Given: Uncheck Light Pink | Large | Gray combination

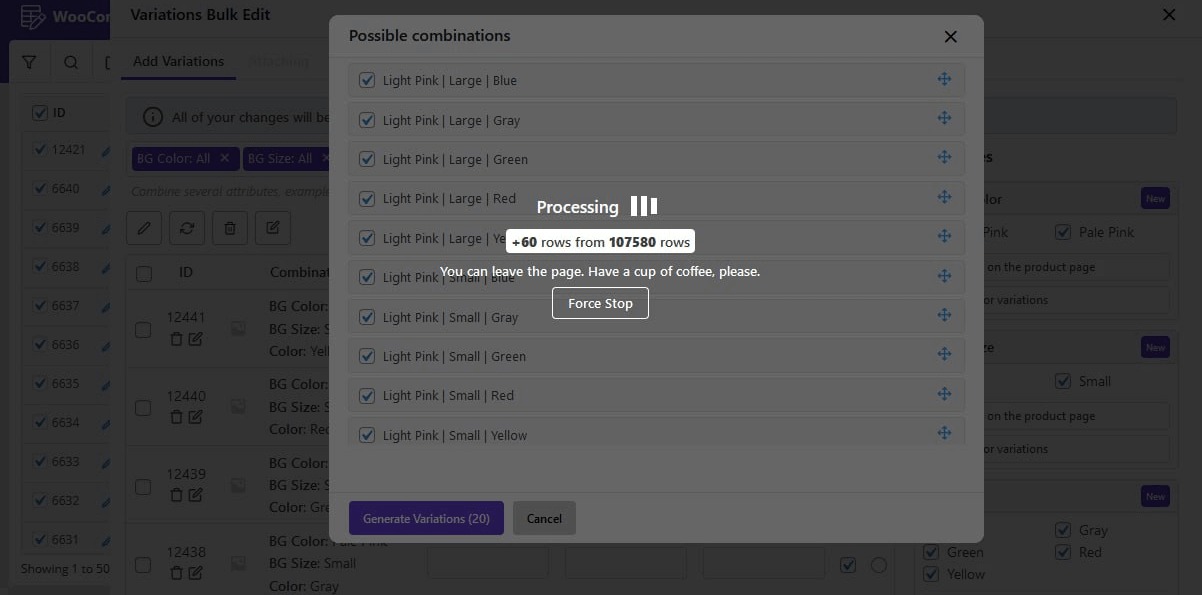Looking at the screenshot, I should click(367, 120).
